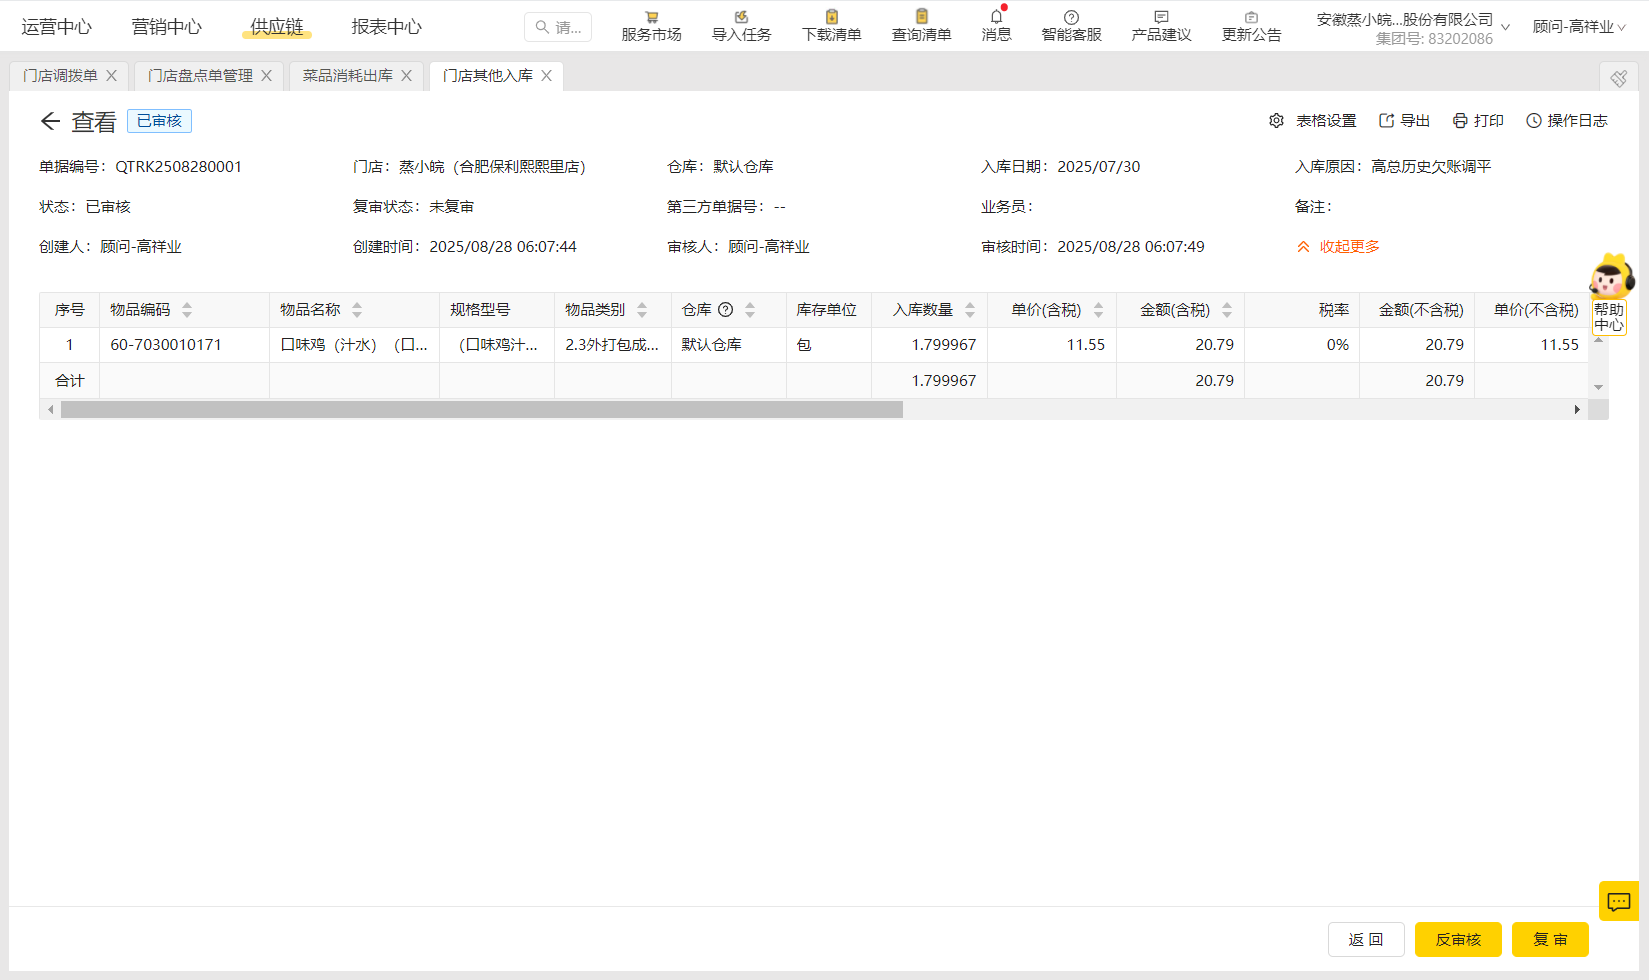This screenshot has width=1649, height=980.
Task: Switch to the 菜品消耗出库 tab
Action: pyautogui.click(x=347, y=75)
